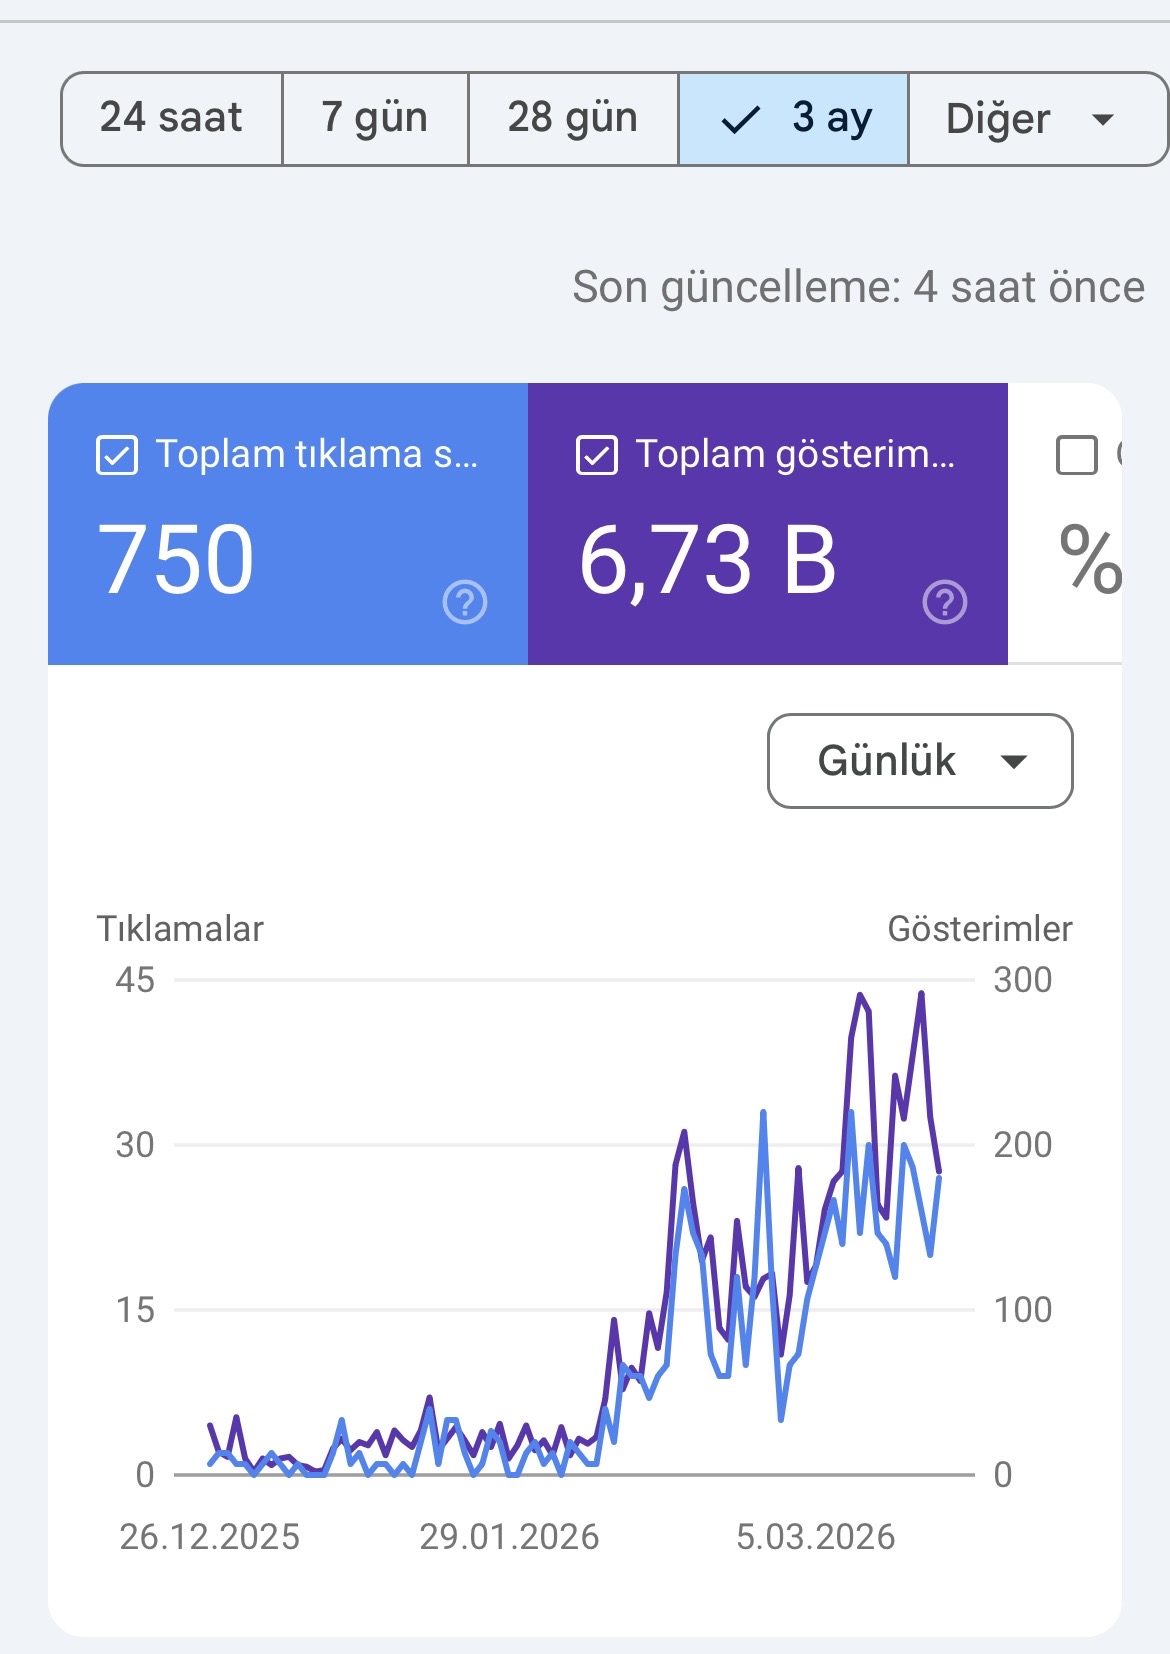Click the 5.03.2026 date axis label
The height and width of the screenshot is (1654, 1170).
816,1537
